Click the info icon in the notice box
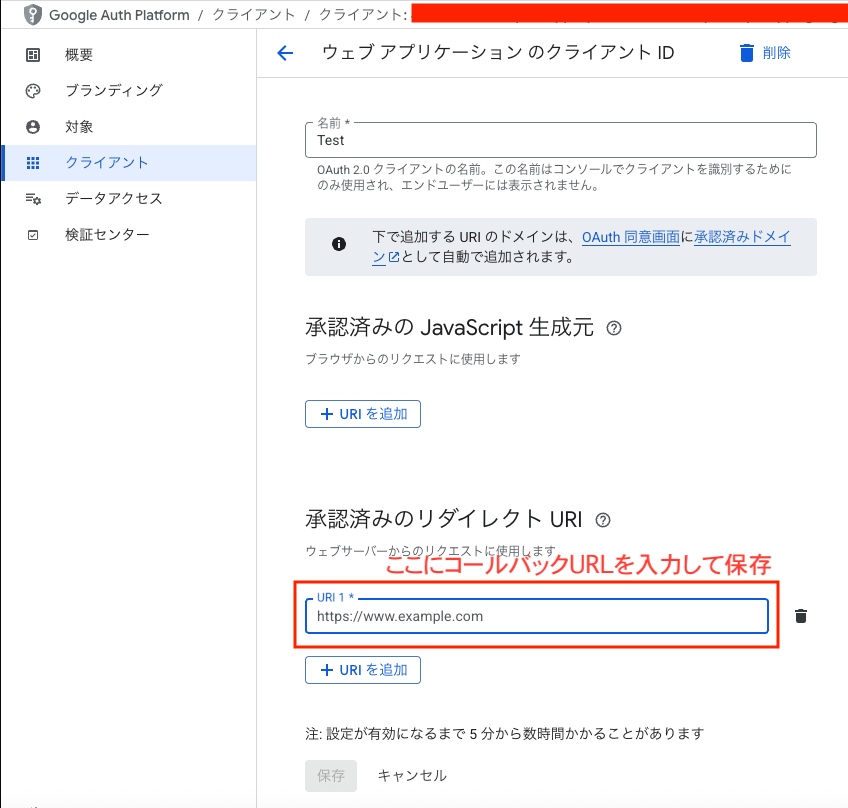 click(339, 244)
